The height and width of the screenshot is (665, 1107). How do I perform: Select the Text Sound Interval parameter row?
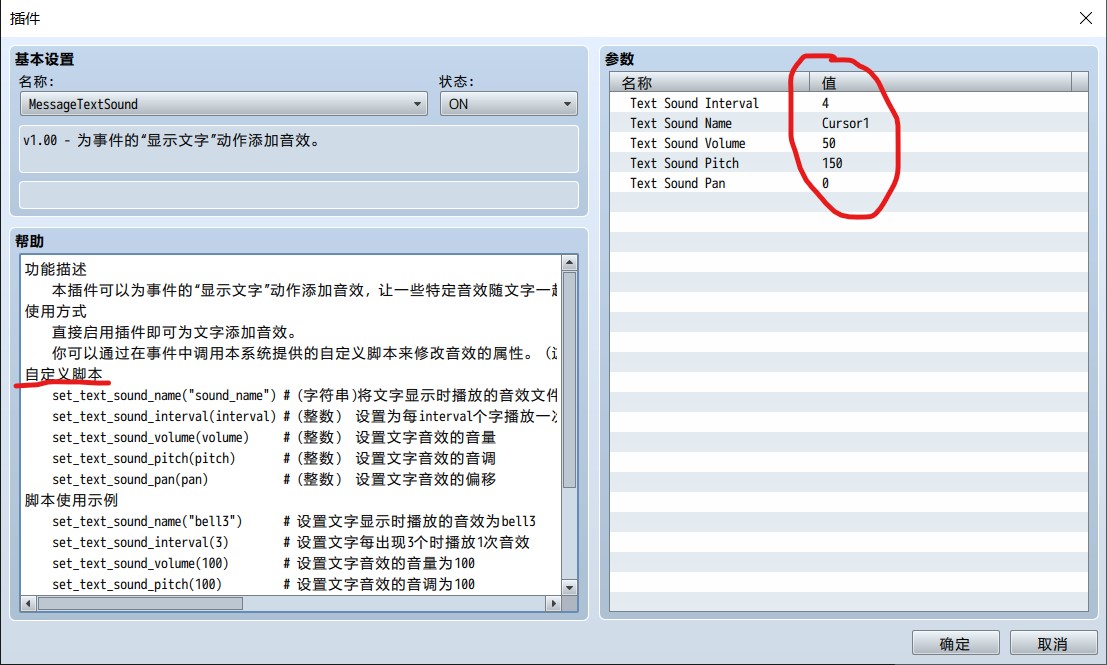(x=849, y=103)
